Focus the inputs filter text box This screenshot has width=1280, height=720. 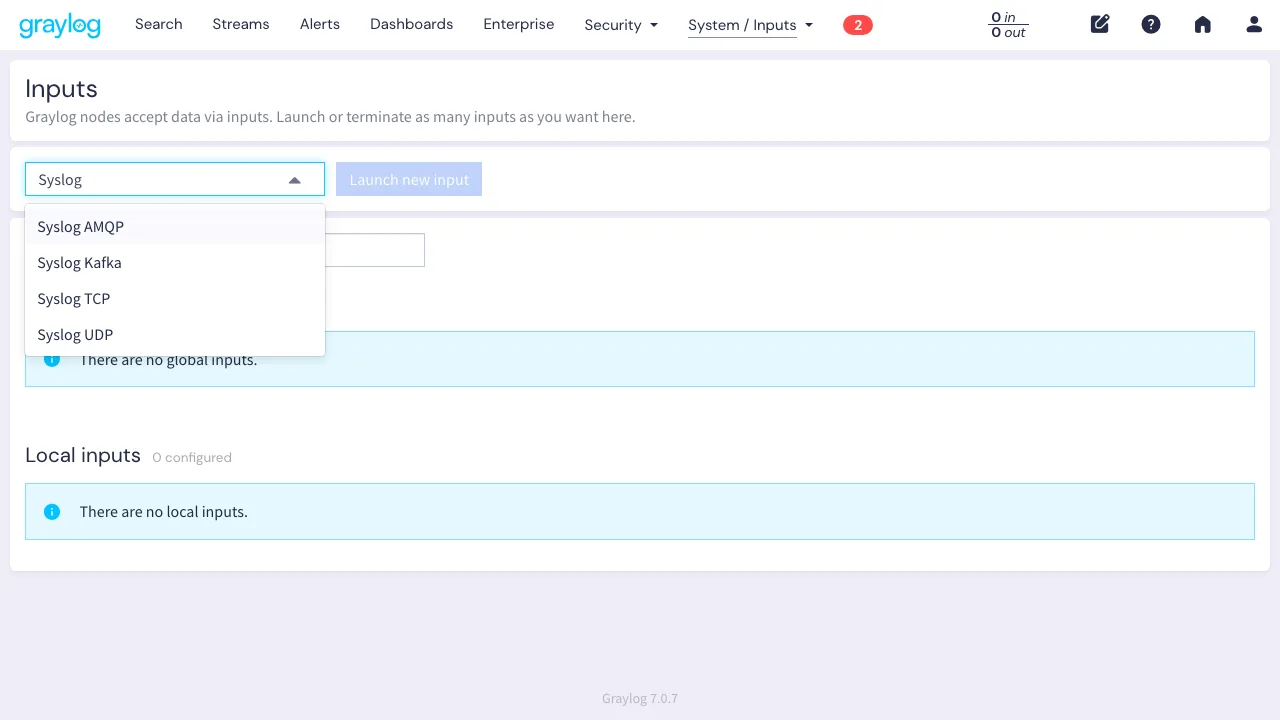point(375,250)
